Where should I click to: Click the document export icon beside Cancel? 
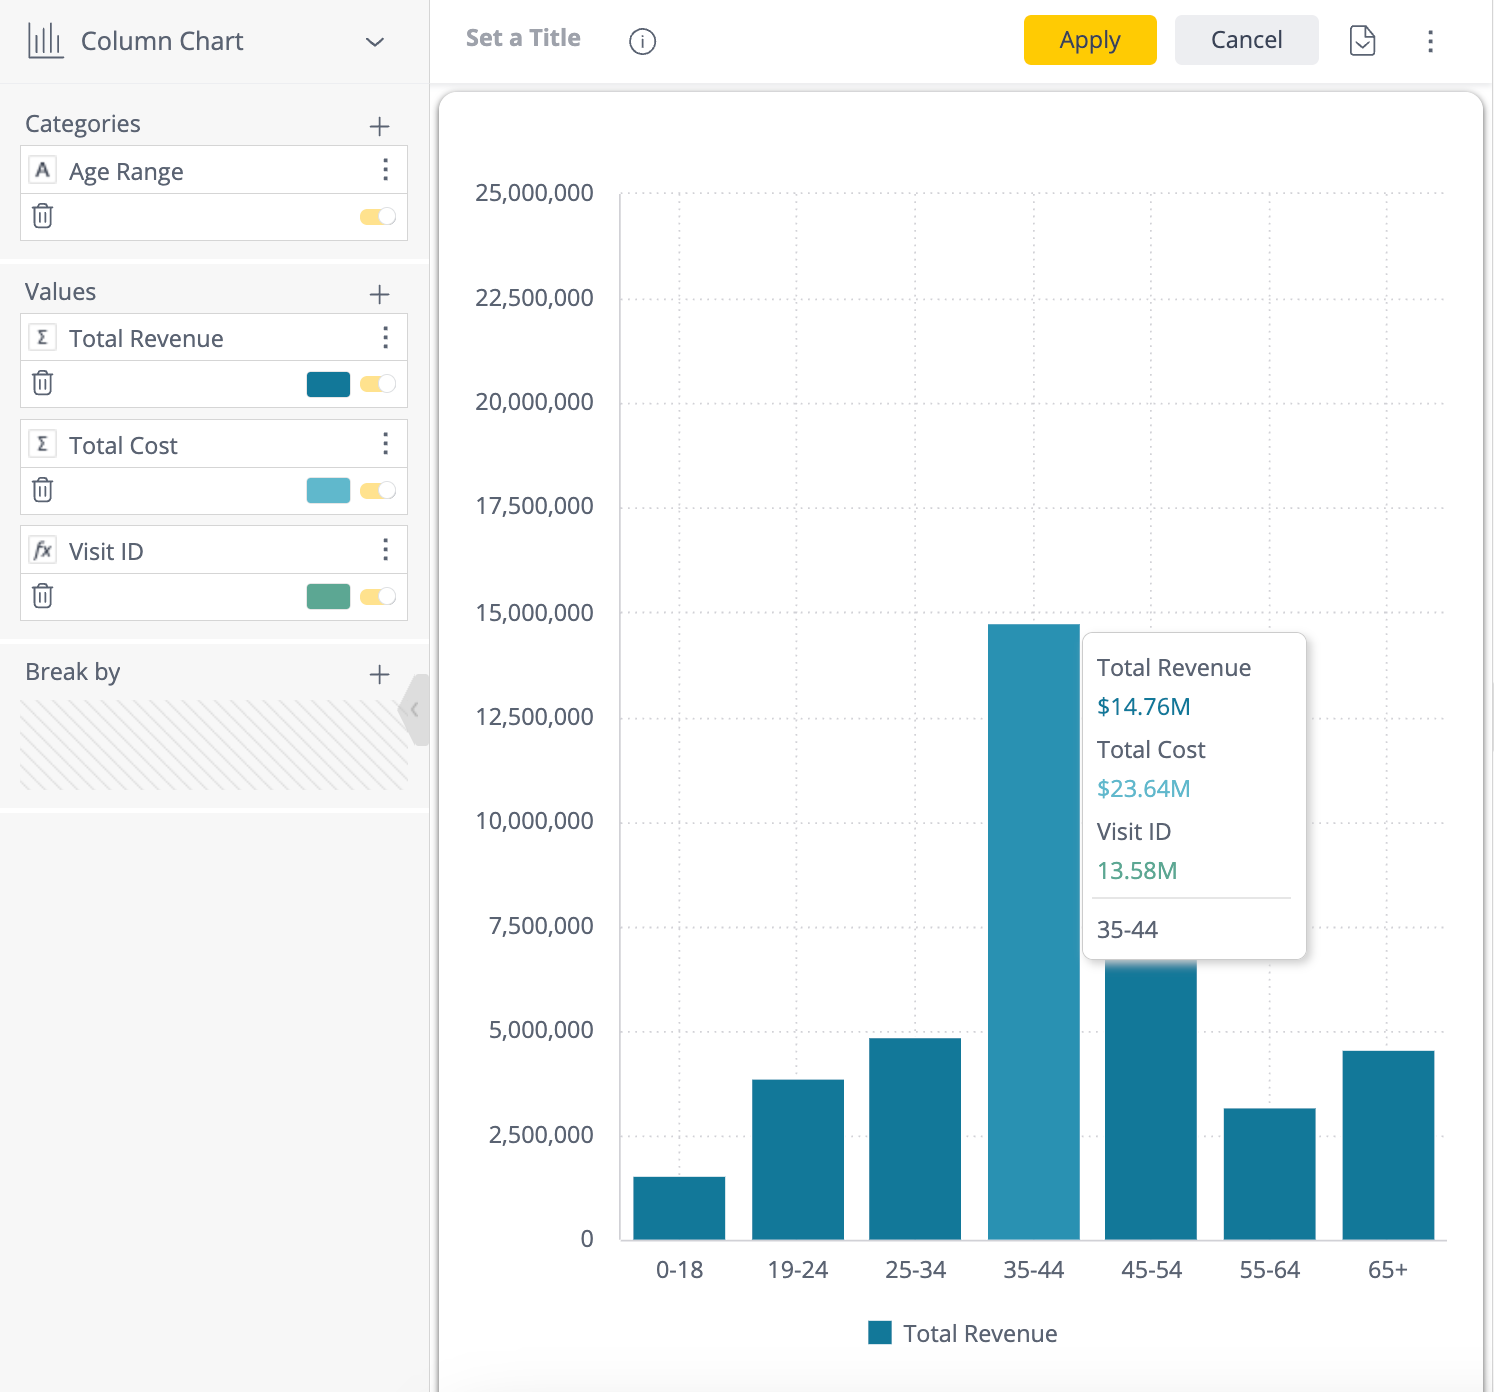point(1362,41)
